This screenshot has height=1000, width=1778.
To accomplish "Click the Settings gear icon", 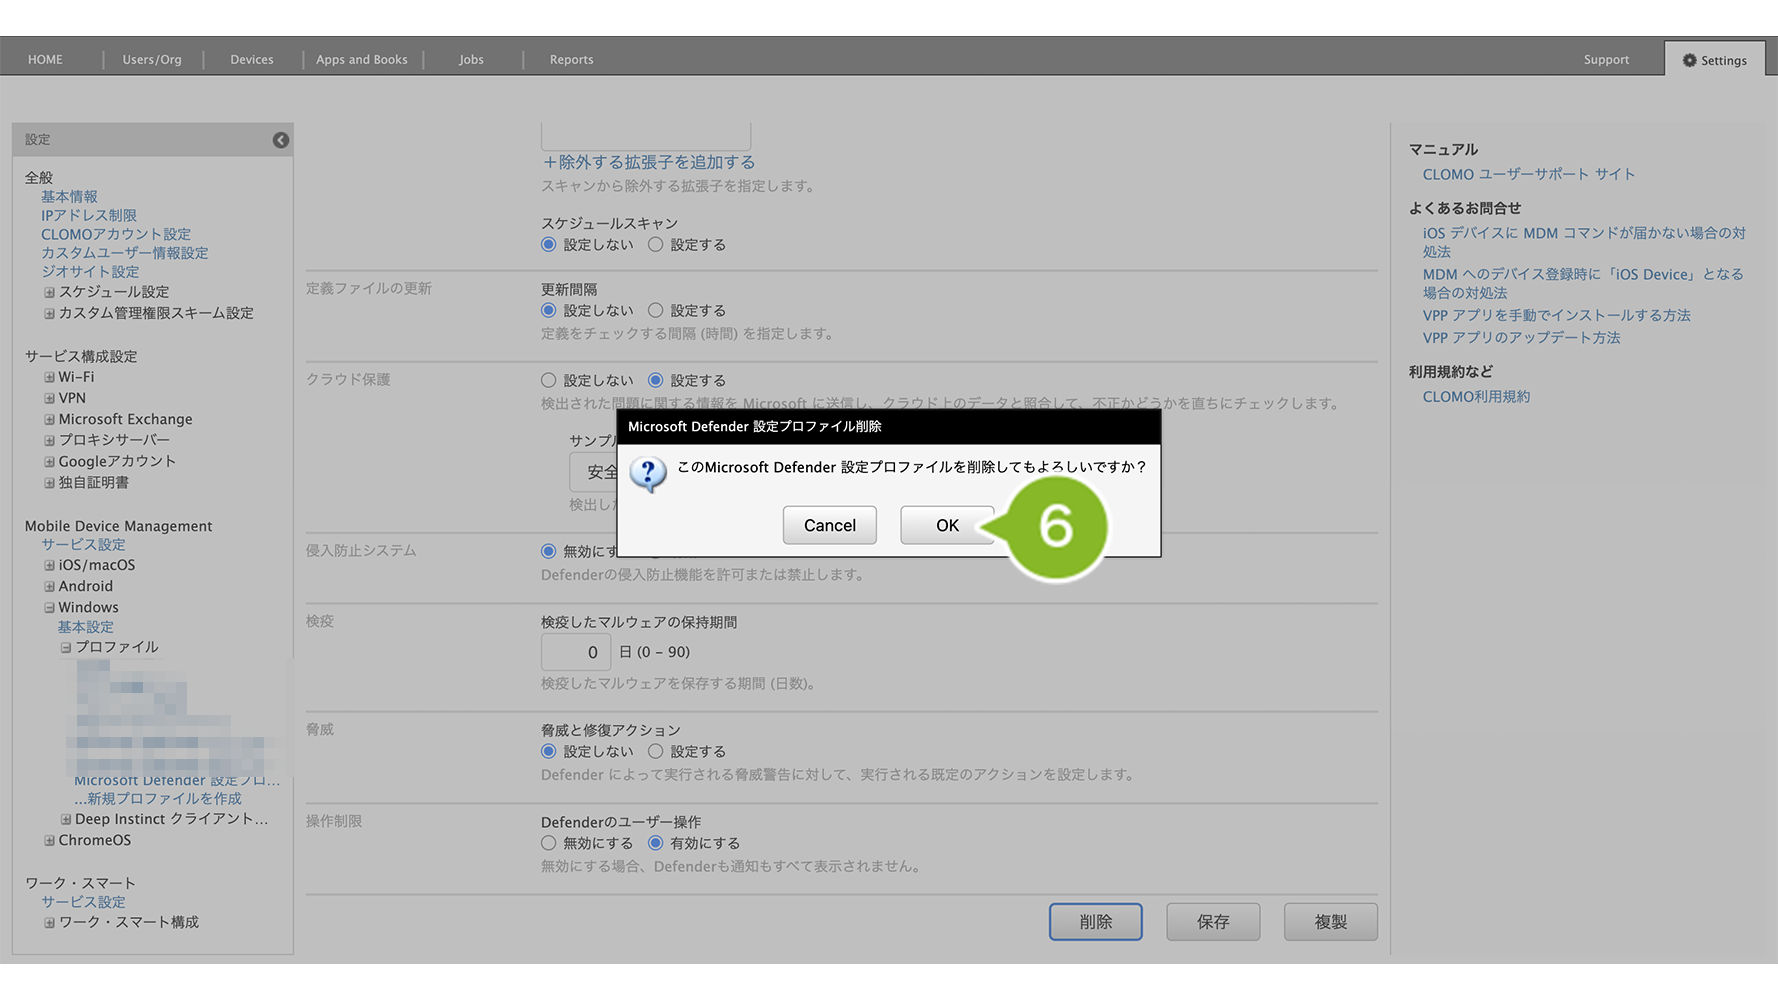I will [1689, 60].
